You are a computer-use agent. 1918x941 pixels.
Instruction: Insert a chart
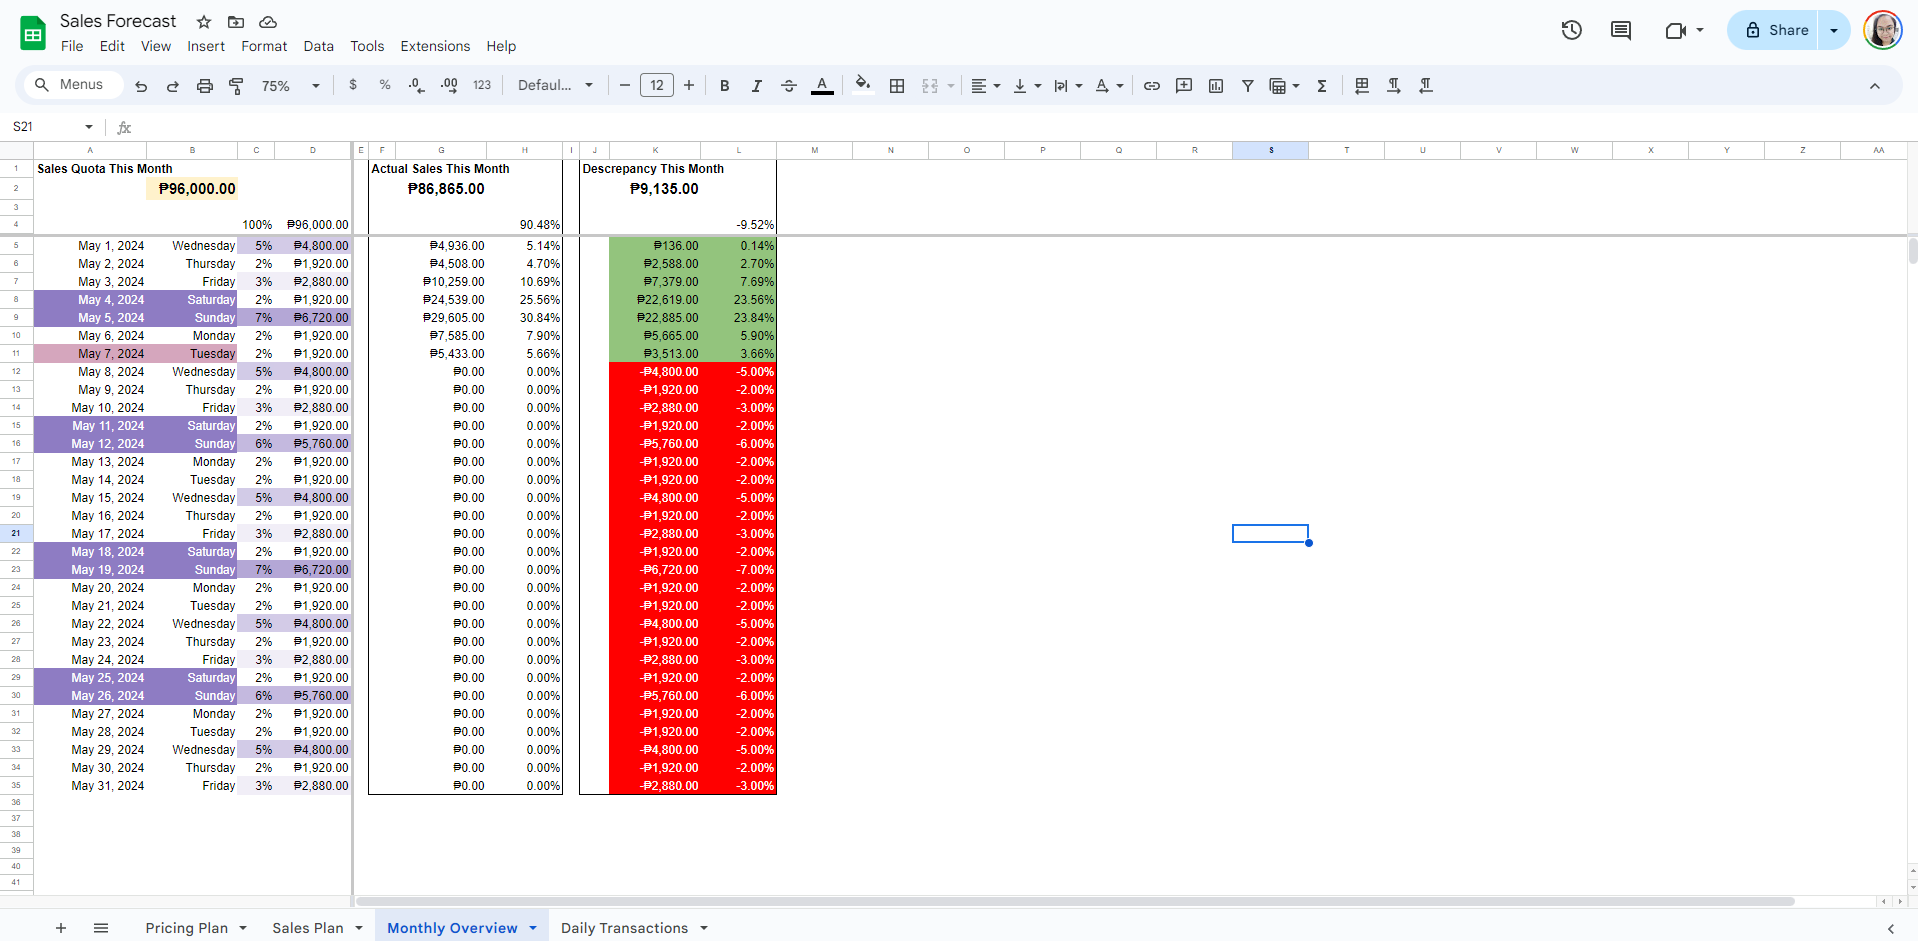1216,86
